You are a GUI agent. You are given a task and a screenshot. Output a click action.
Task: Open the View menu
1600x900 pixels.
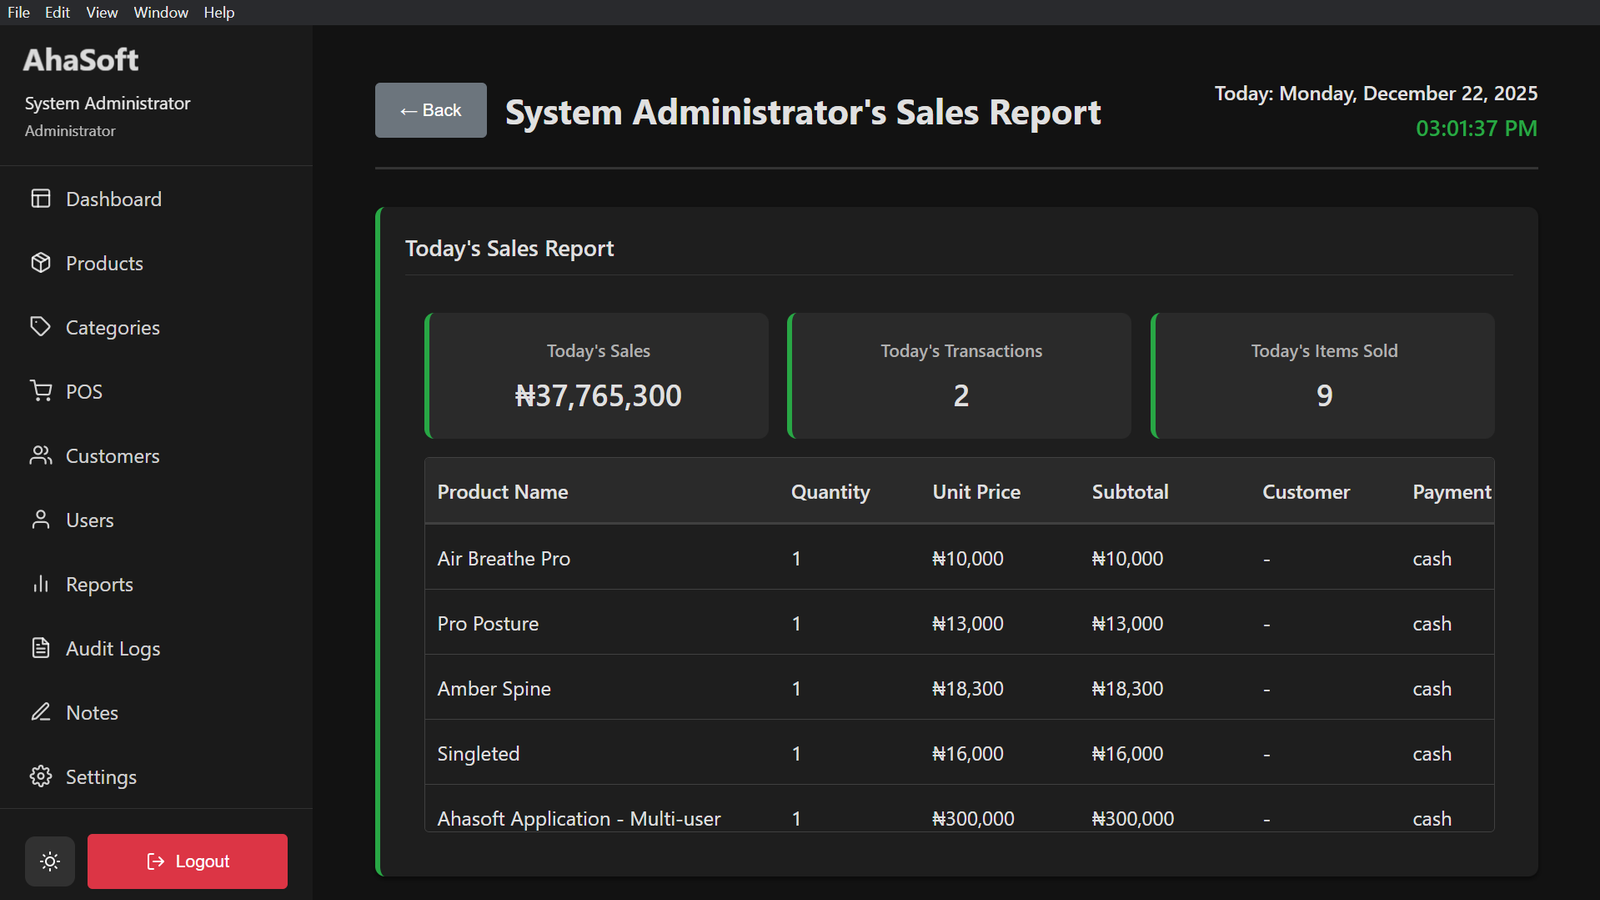click(101, 12)
